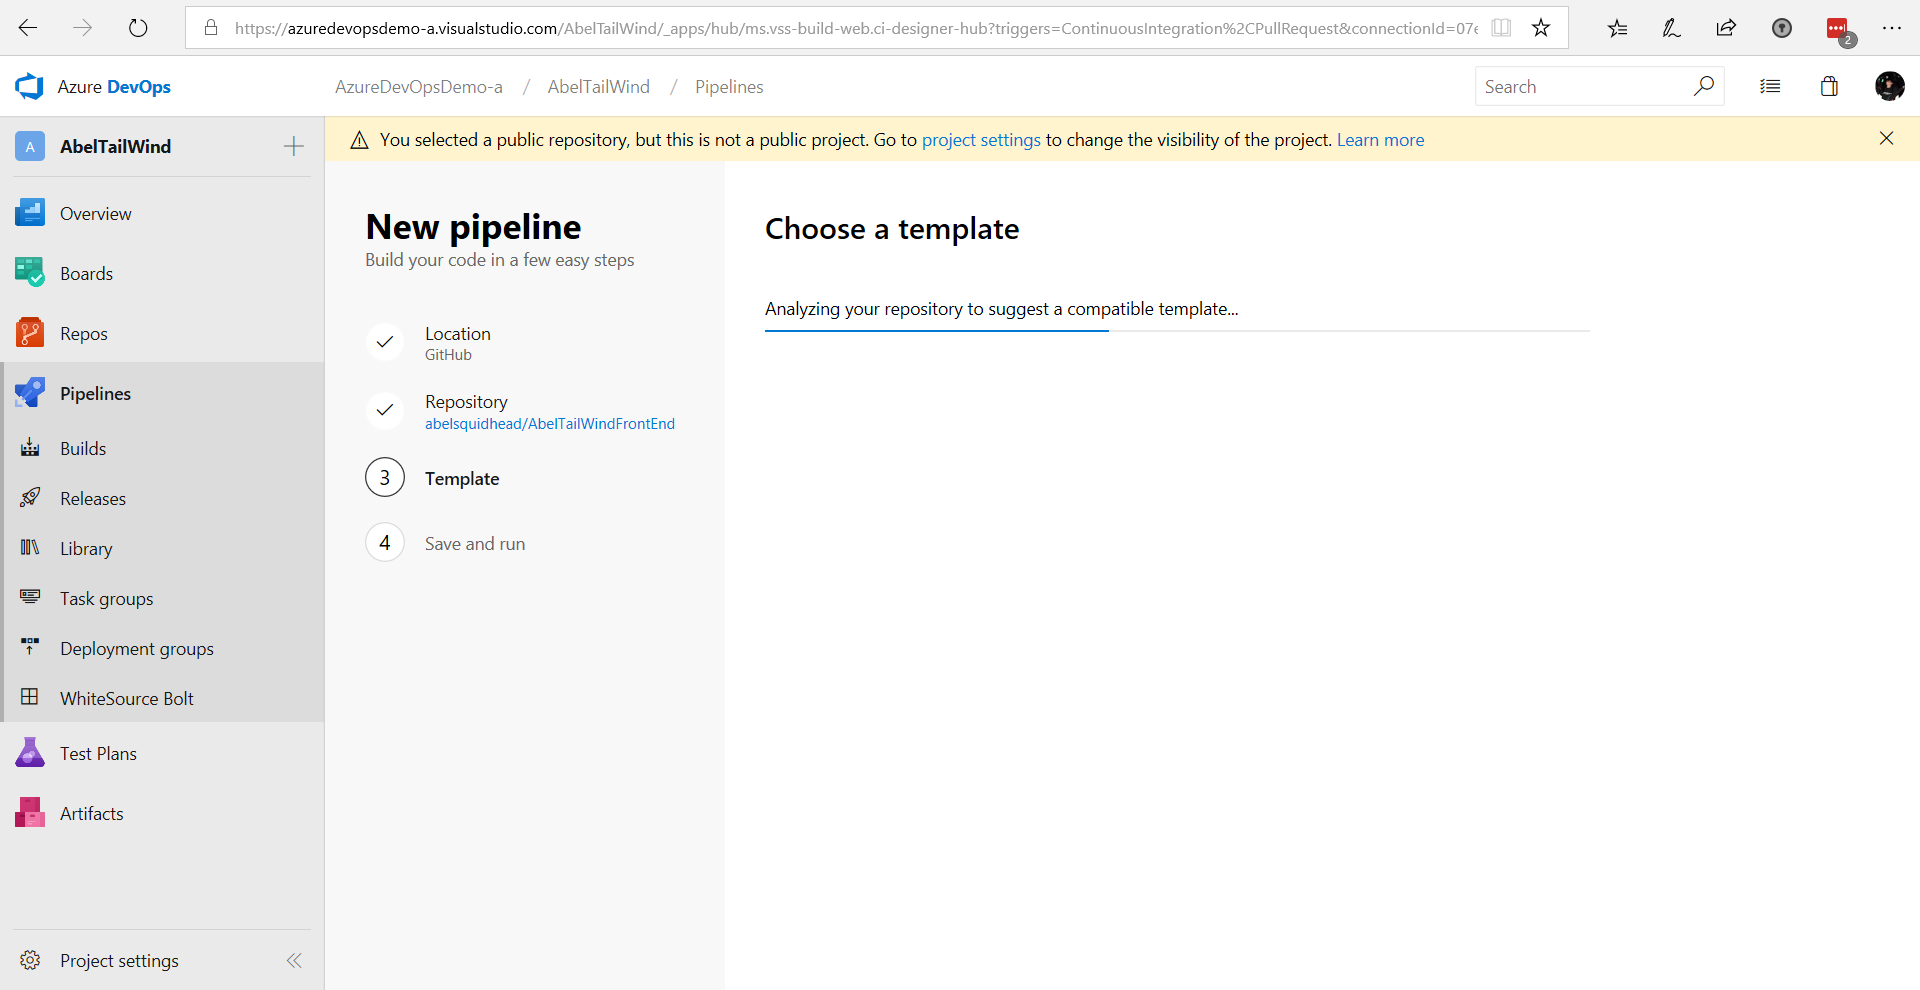Open Deployment groups under Pipelines
The width and height of the screenshot is (1920, 990).
[162, 648]
